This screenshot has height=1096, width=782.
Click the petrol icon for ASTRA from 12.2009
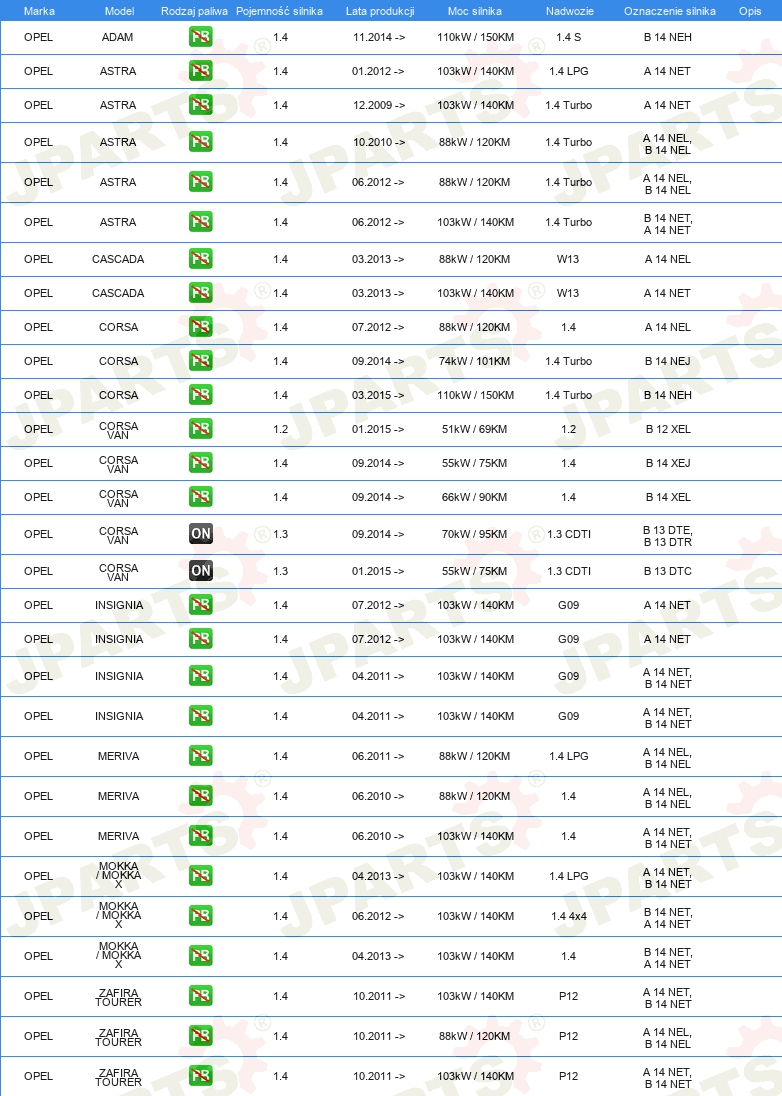(x=201, y=105)
